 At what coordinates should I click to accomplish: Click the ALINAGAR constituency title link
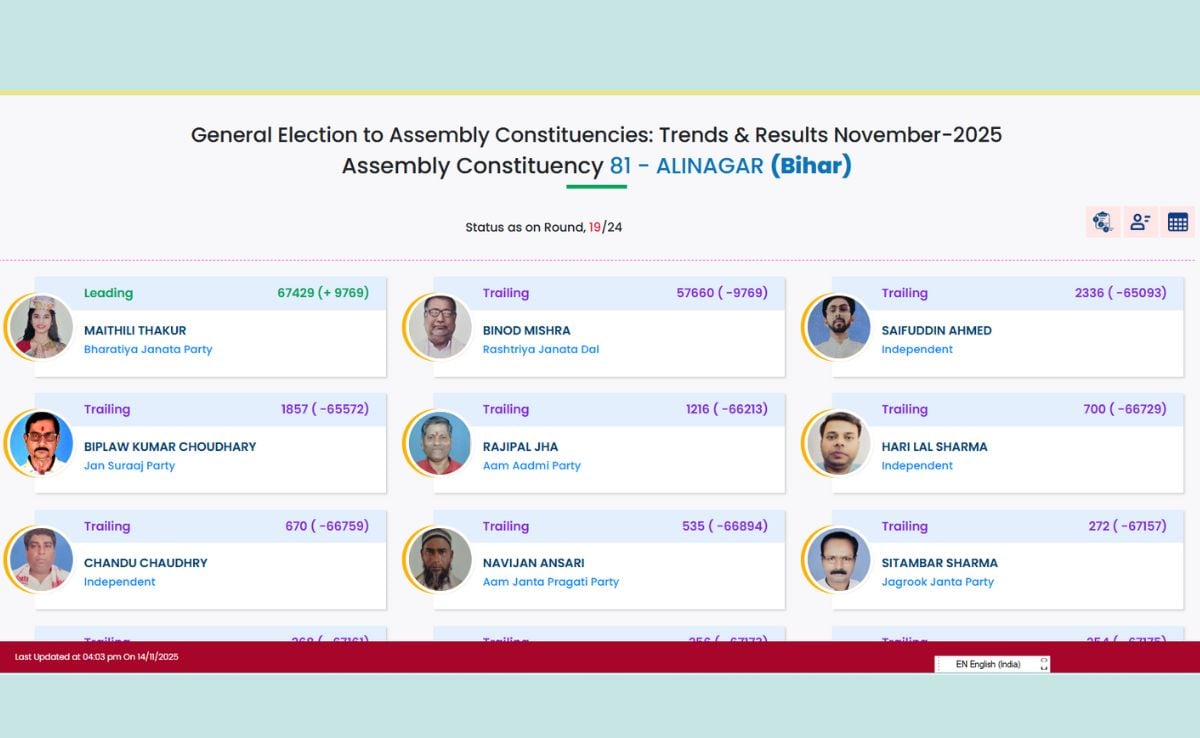coord(709,166)
